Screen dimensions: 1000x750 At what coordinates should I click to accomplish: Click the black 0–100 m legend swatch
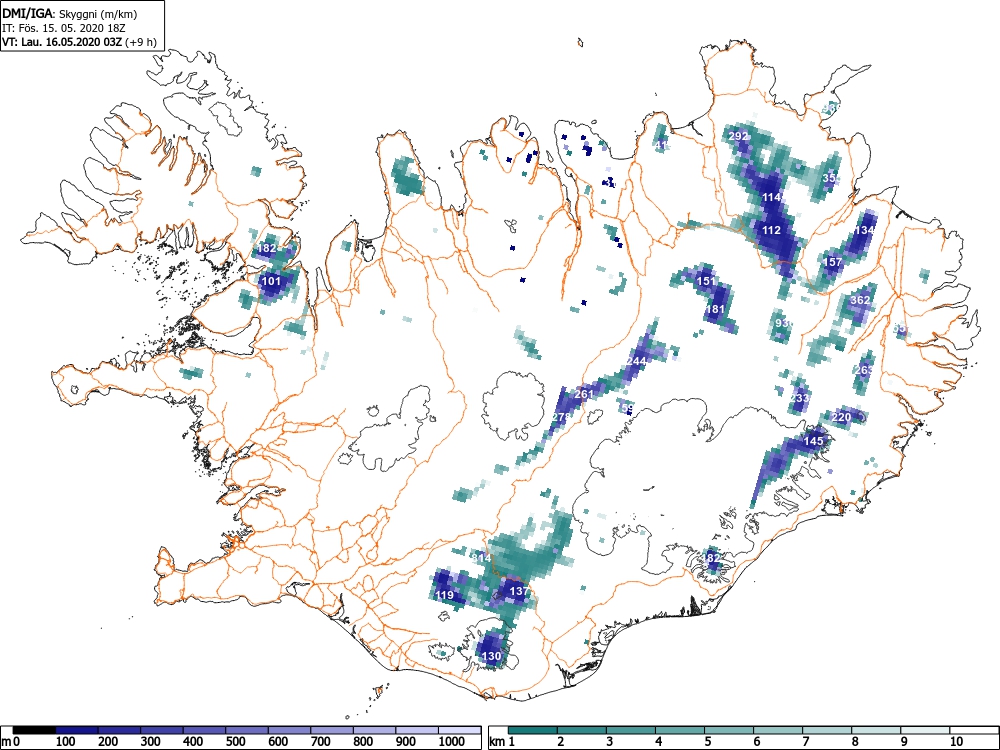tap(34, 730)
